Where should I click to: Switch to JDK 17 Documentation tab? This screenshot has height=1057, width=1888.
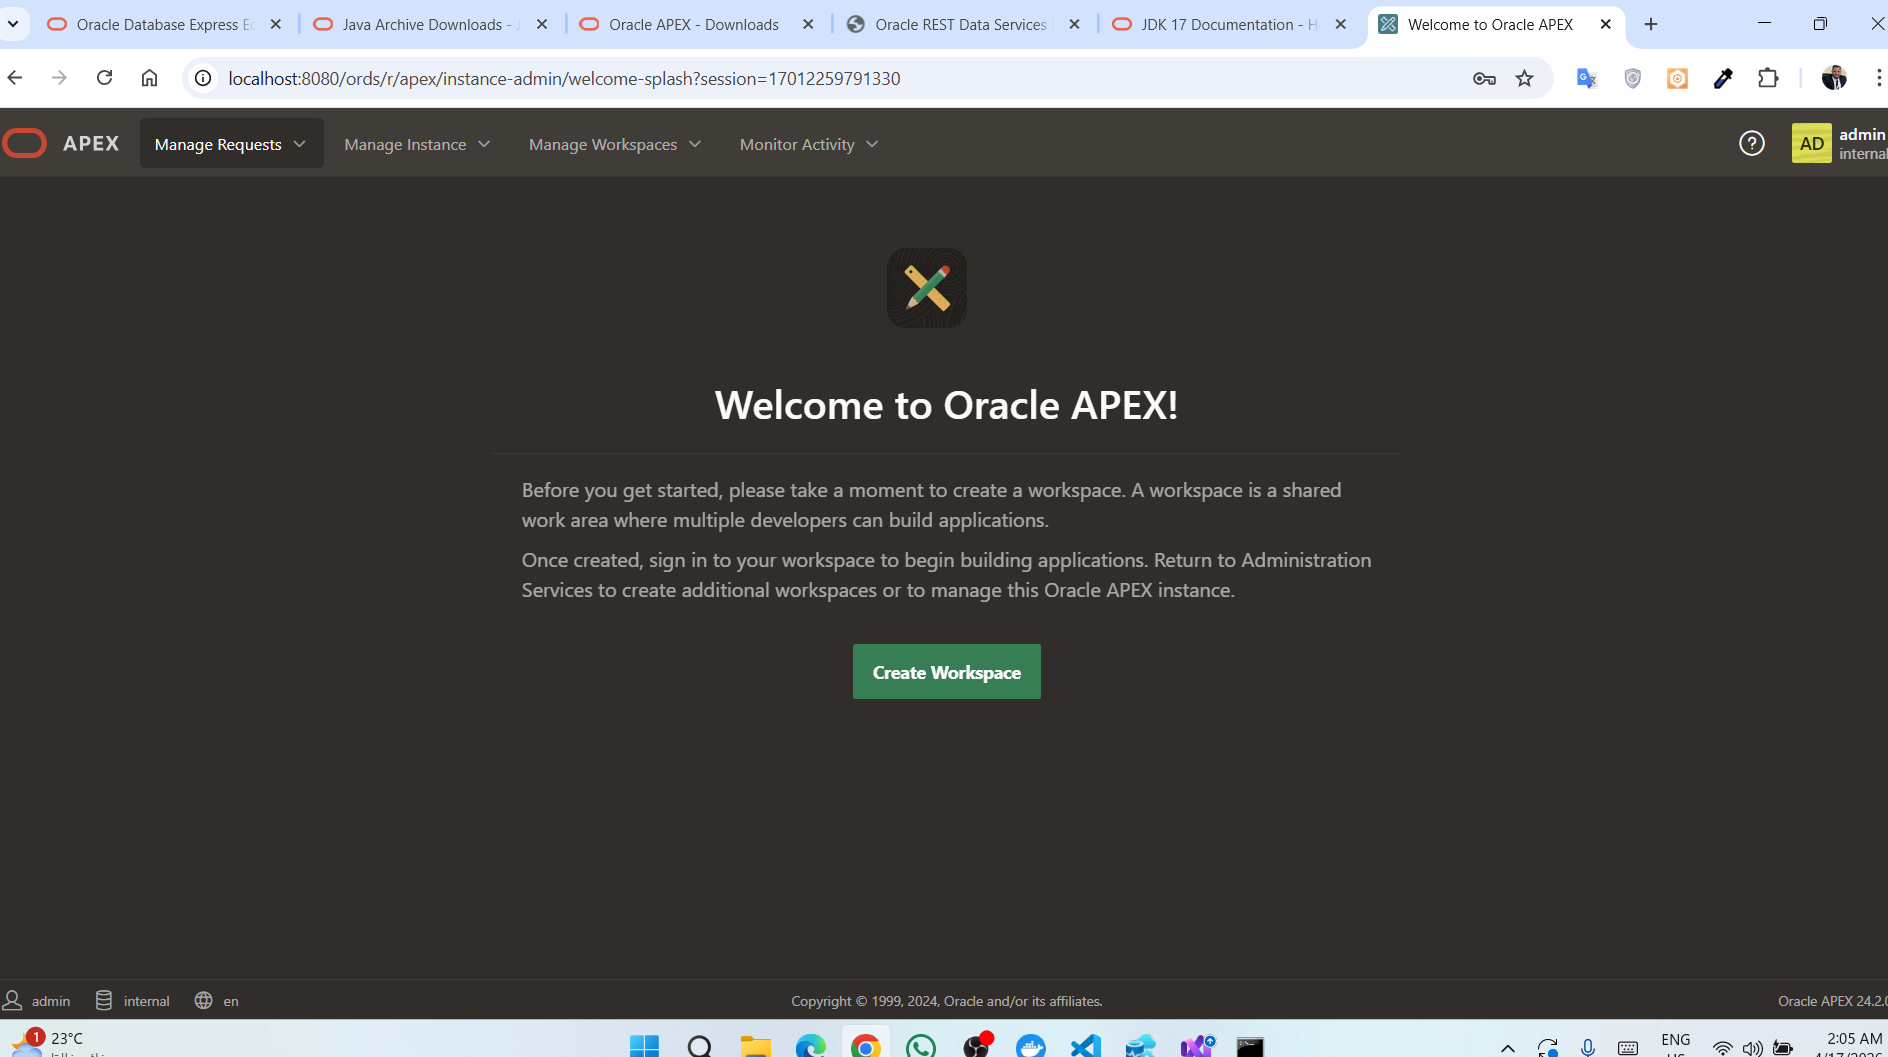(1229, 24)
